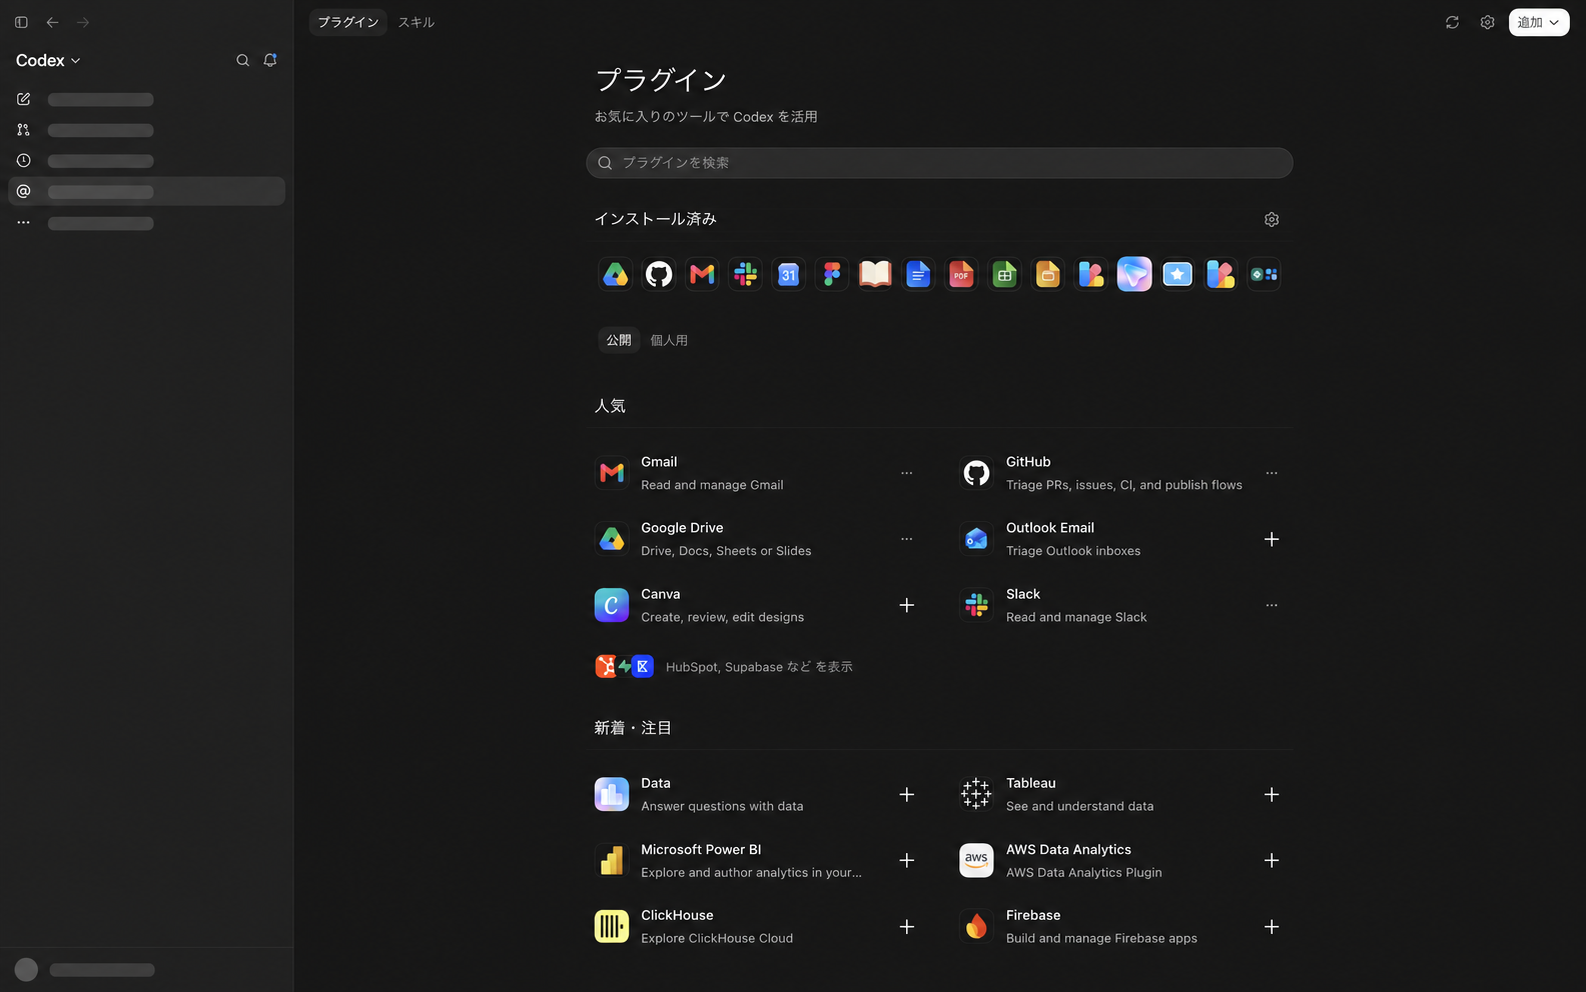Open installed Google Drive plugin icon
The height and width of the screenshot is (992, 1586).
pos(615,274)
